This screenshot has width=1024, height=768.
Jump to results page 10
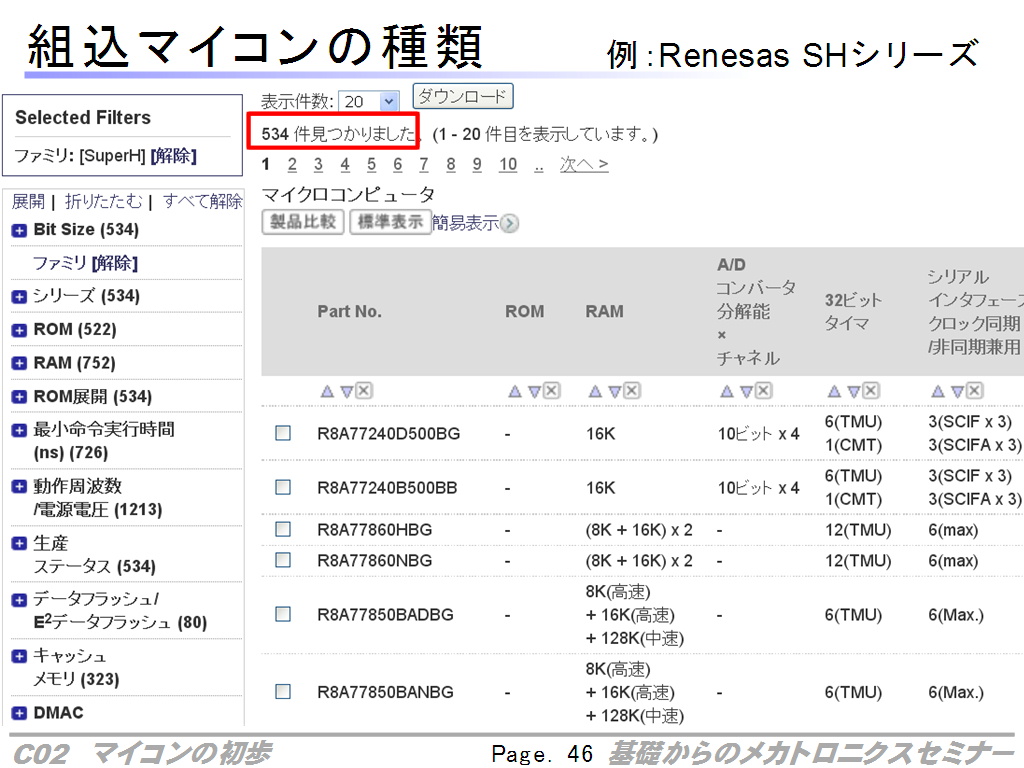pos(507,165)
